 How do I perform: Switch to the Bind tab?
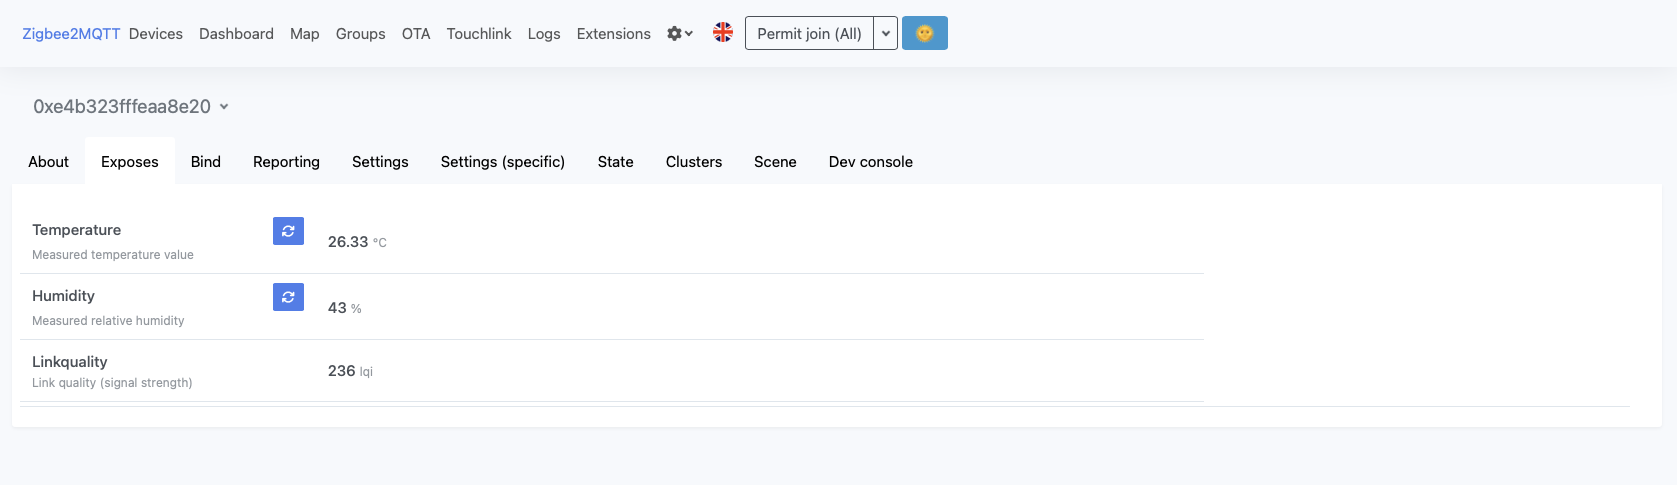[x=206, y=162]
